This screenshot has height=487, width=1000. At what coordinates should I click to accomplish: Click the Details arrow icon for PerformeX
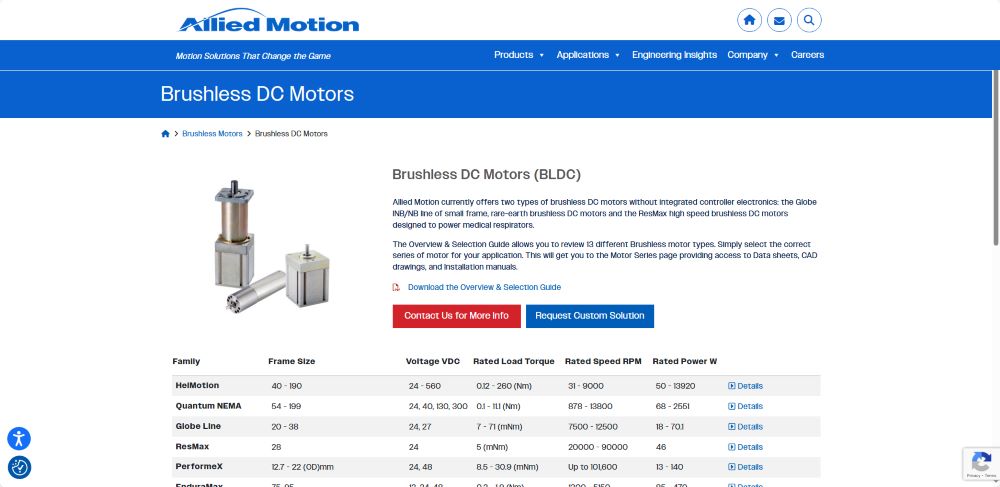click(x=732, y=467)
